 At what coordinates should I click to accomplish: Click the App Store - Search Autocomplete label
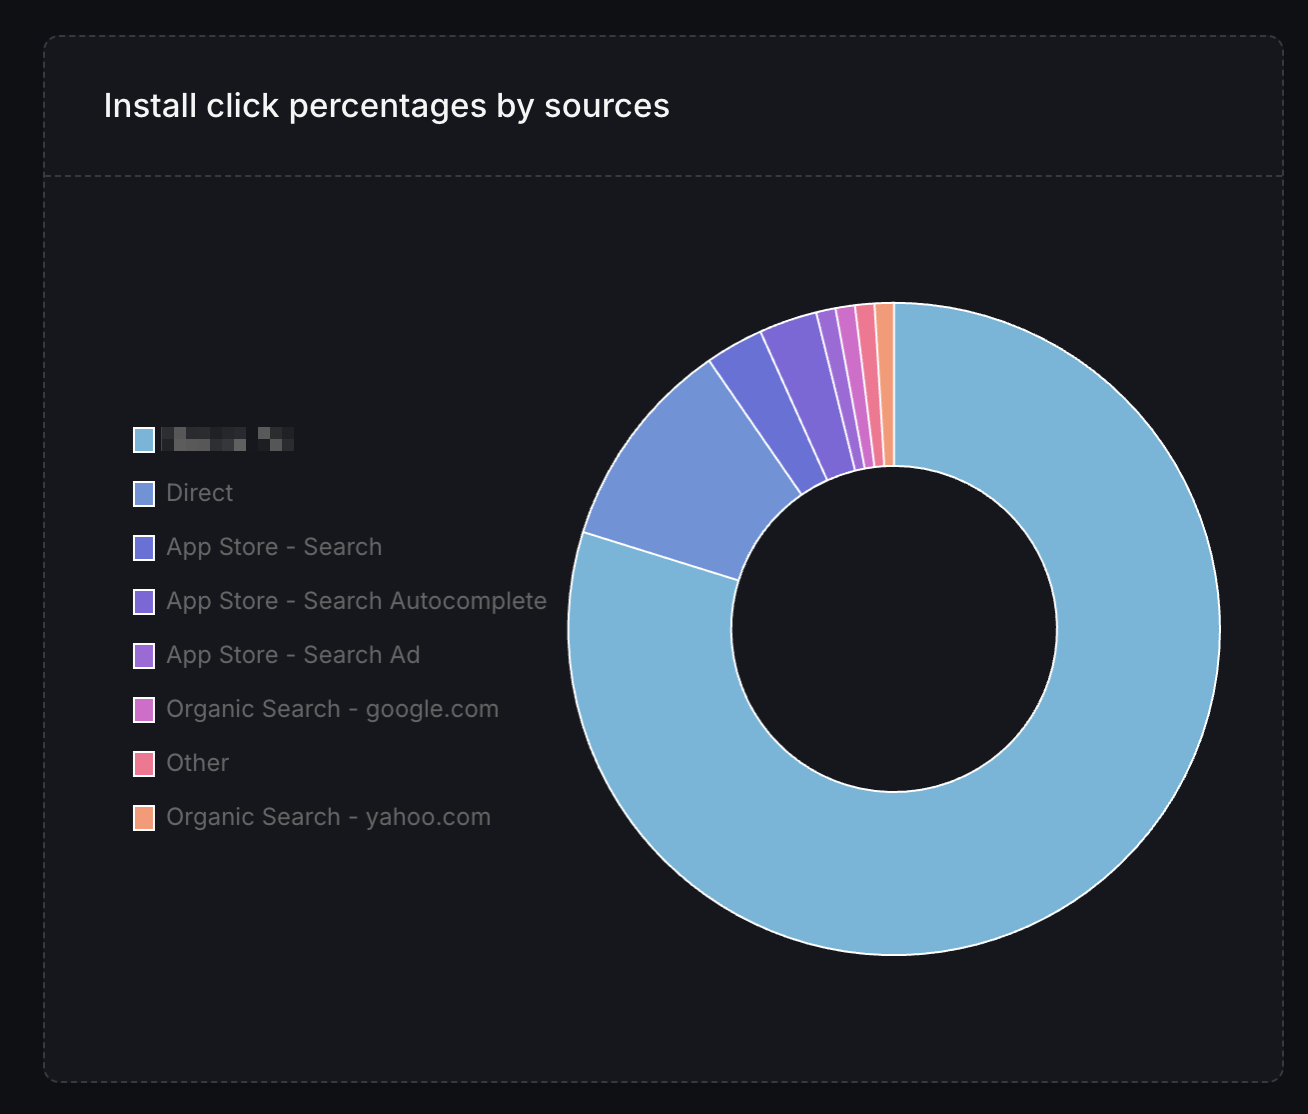tap(356, 601)
